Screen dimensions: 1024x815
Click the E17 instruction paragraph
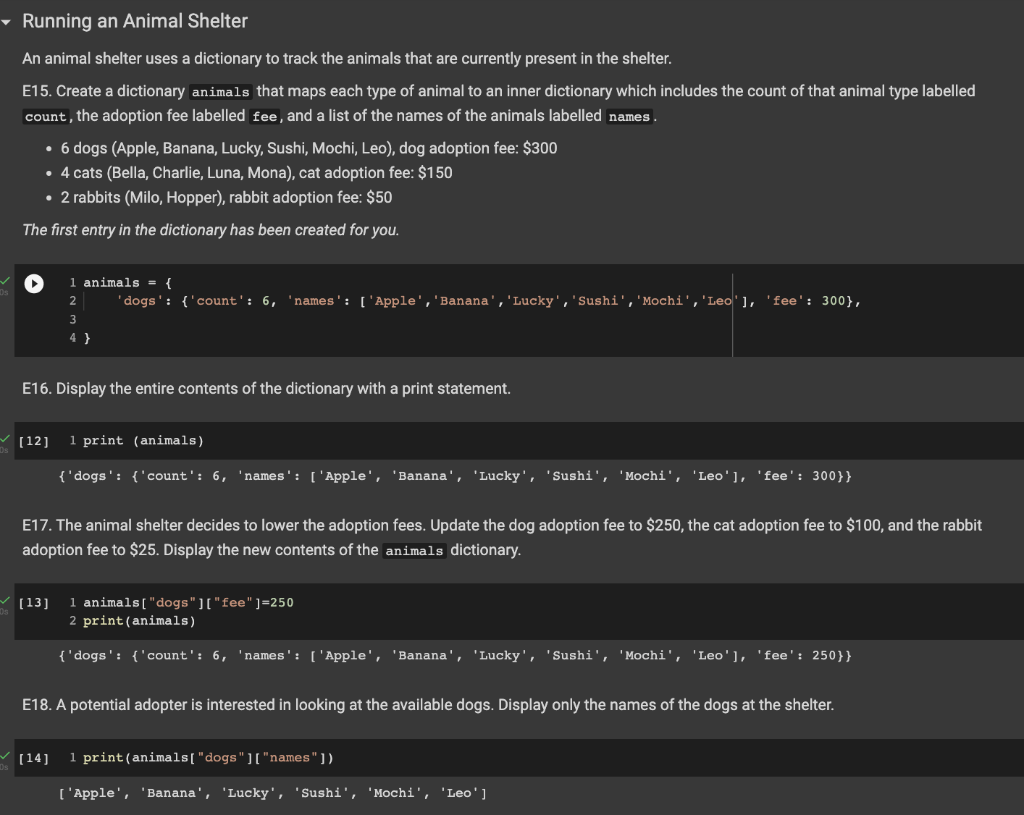(502, 537)
